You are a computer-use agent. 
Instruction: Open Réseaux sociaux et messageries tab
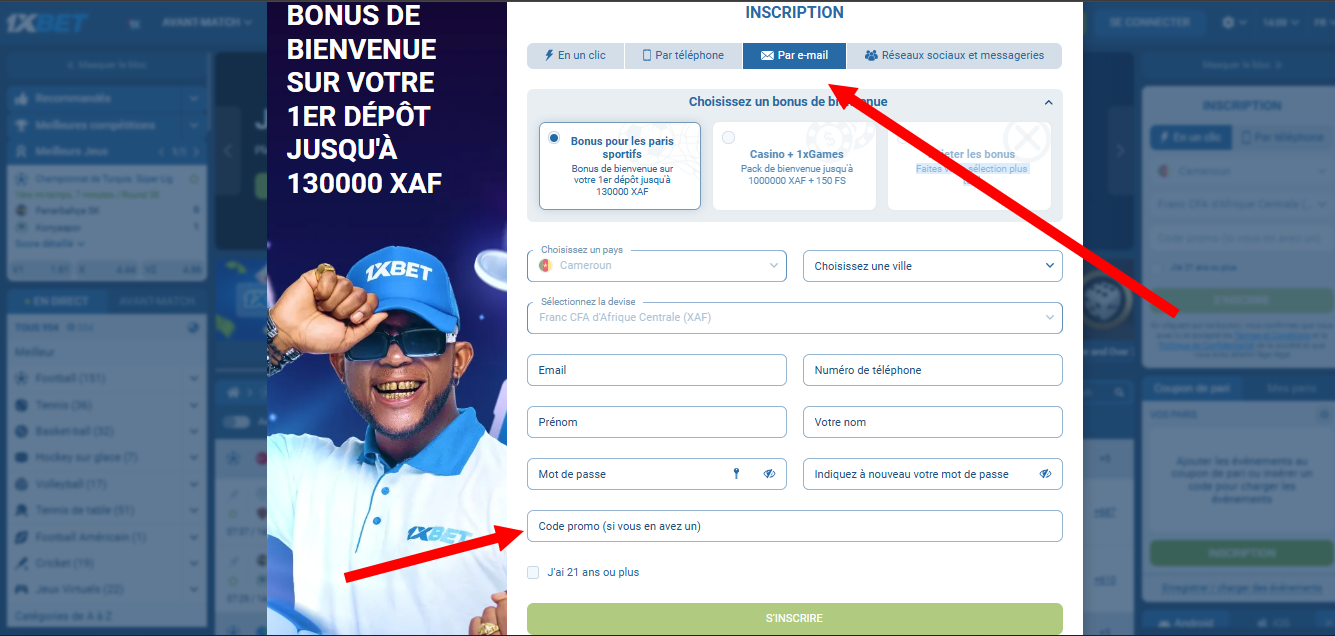click(x=953, y=56)
